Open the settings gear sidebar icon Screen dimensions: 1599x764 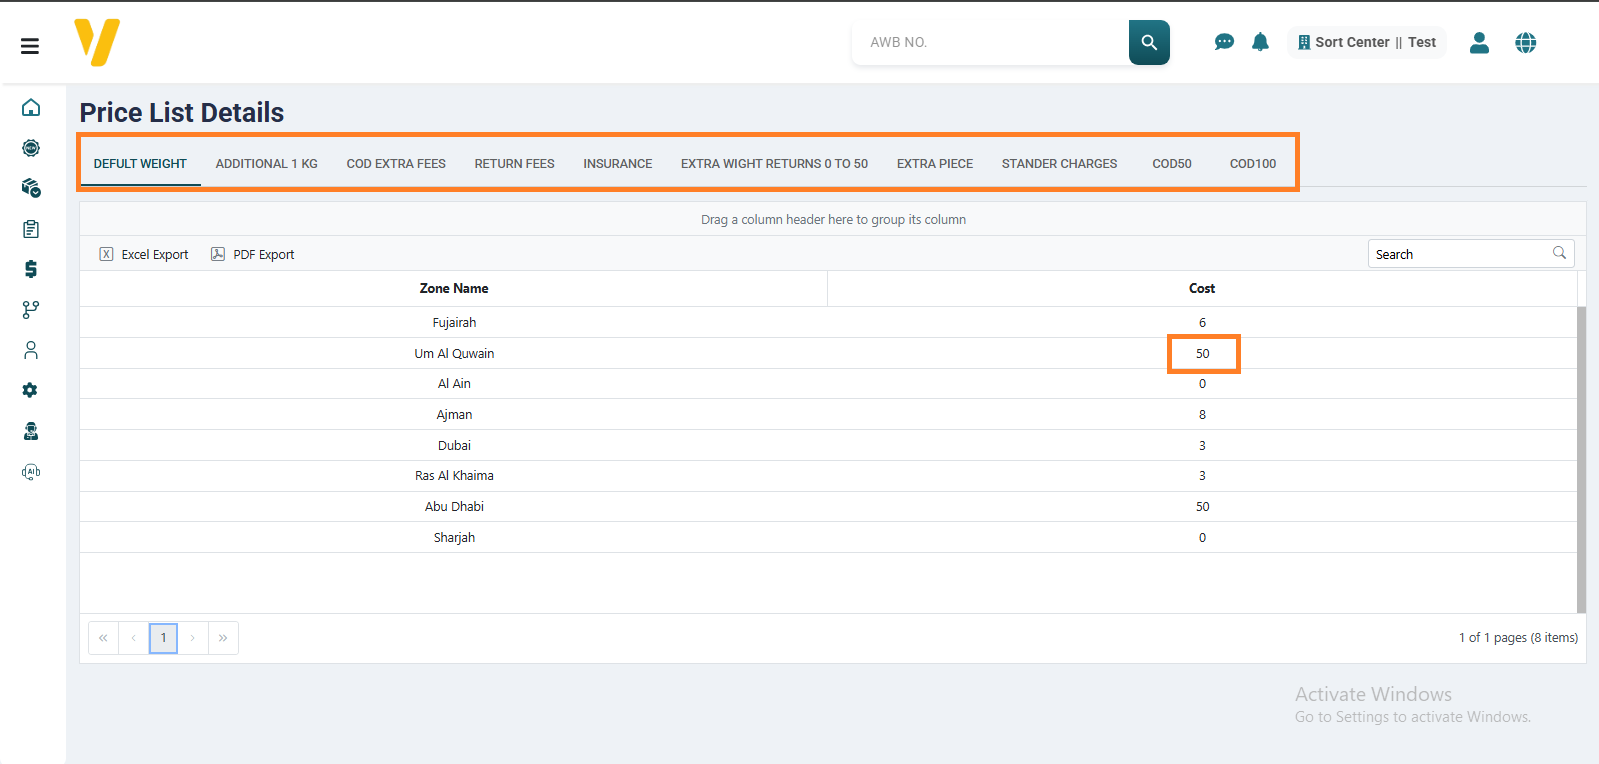pos(31,390)
